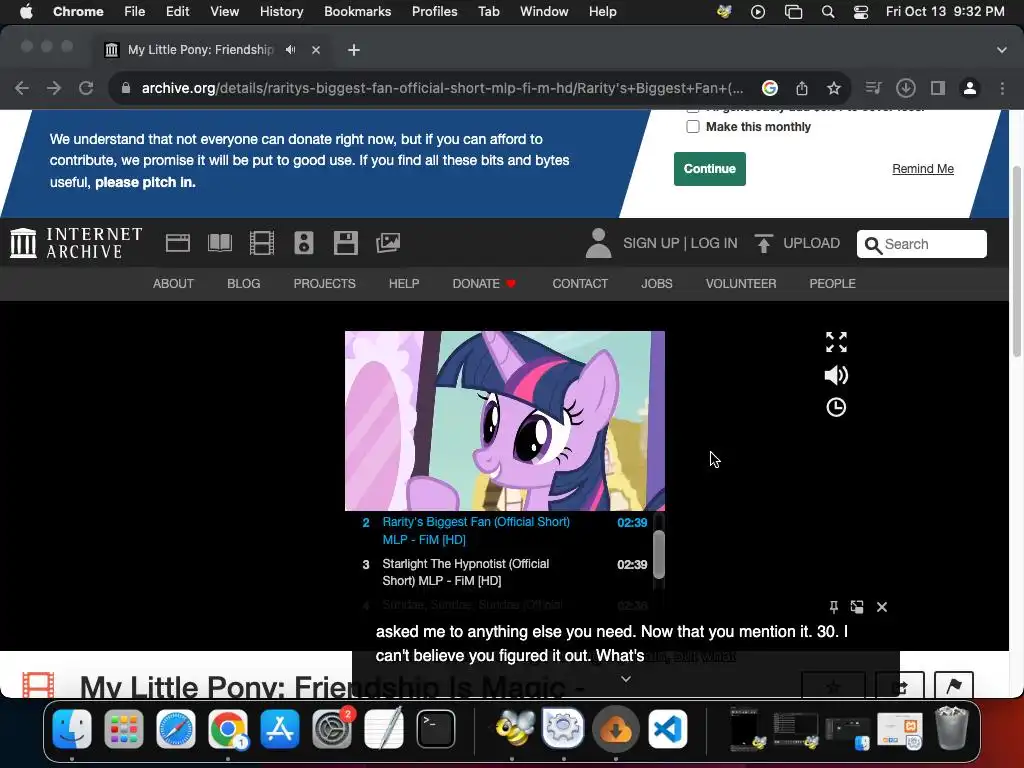Click SIGN UP link
Viewport: 1024px width, 768px height.
(651, 243)
